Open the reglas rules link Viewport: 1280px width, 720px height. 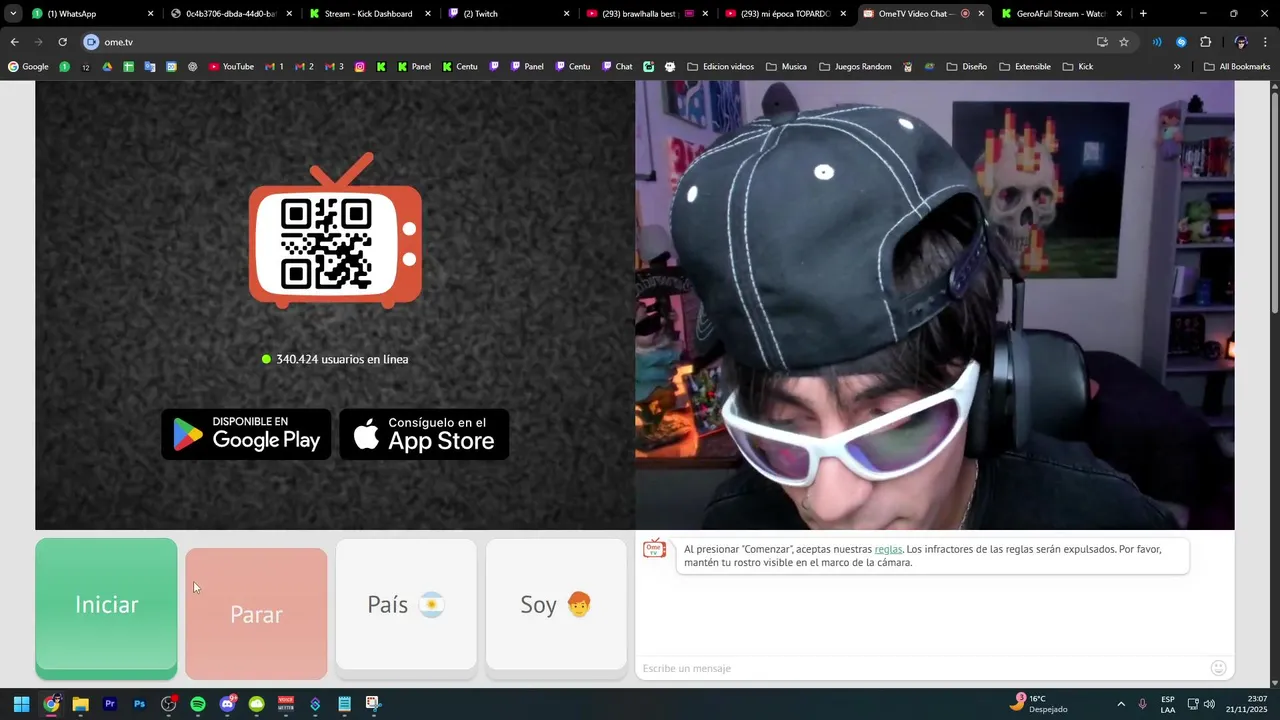tap(888, 549)
